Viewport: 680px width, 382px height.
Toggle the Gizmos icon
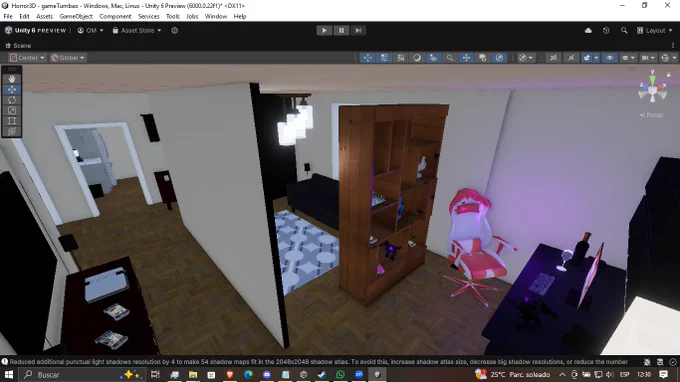click(665, 58)
